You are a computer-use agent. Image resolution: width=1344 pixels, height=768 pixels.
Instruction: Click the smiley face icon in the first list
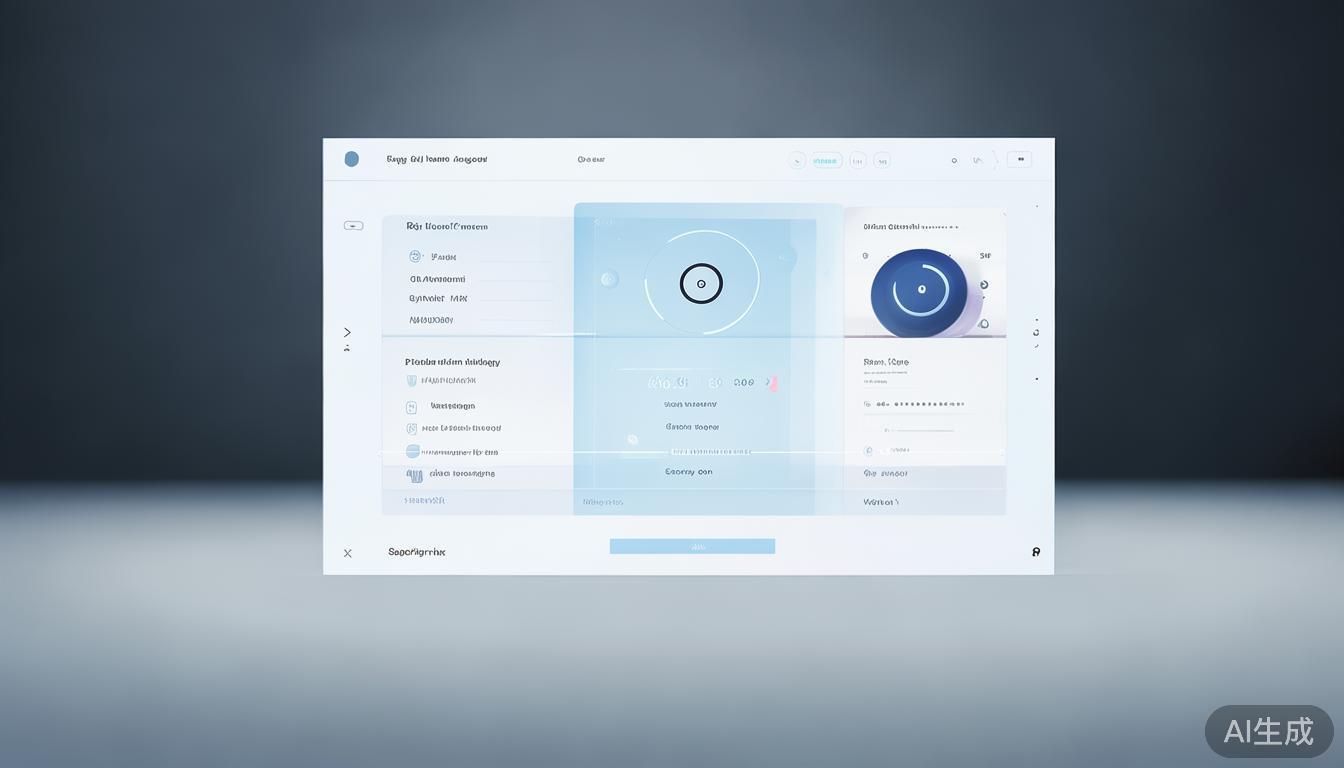[416, 257]
